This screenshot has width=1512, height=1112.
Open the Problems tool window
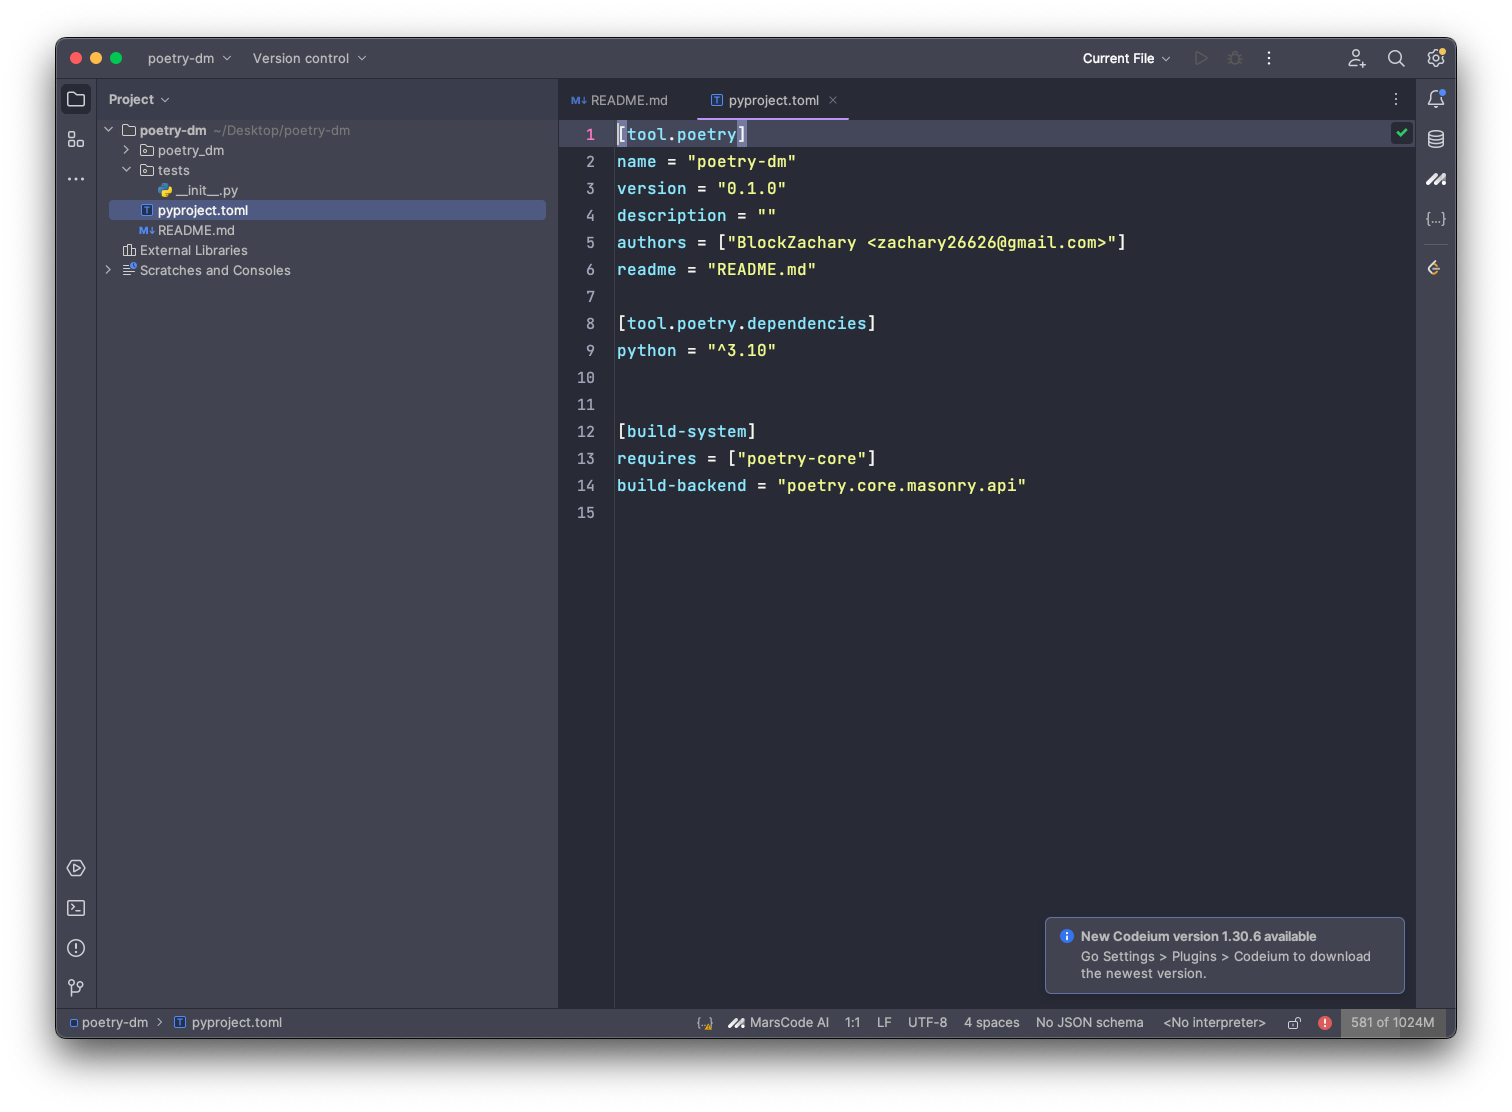tap(76, 948)
